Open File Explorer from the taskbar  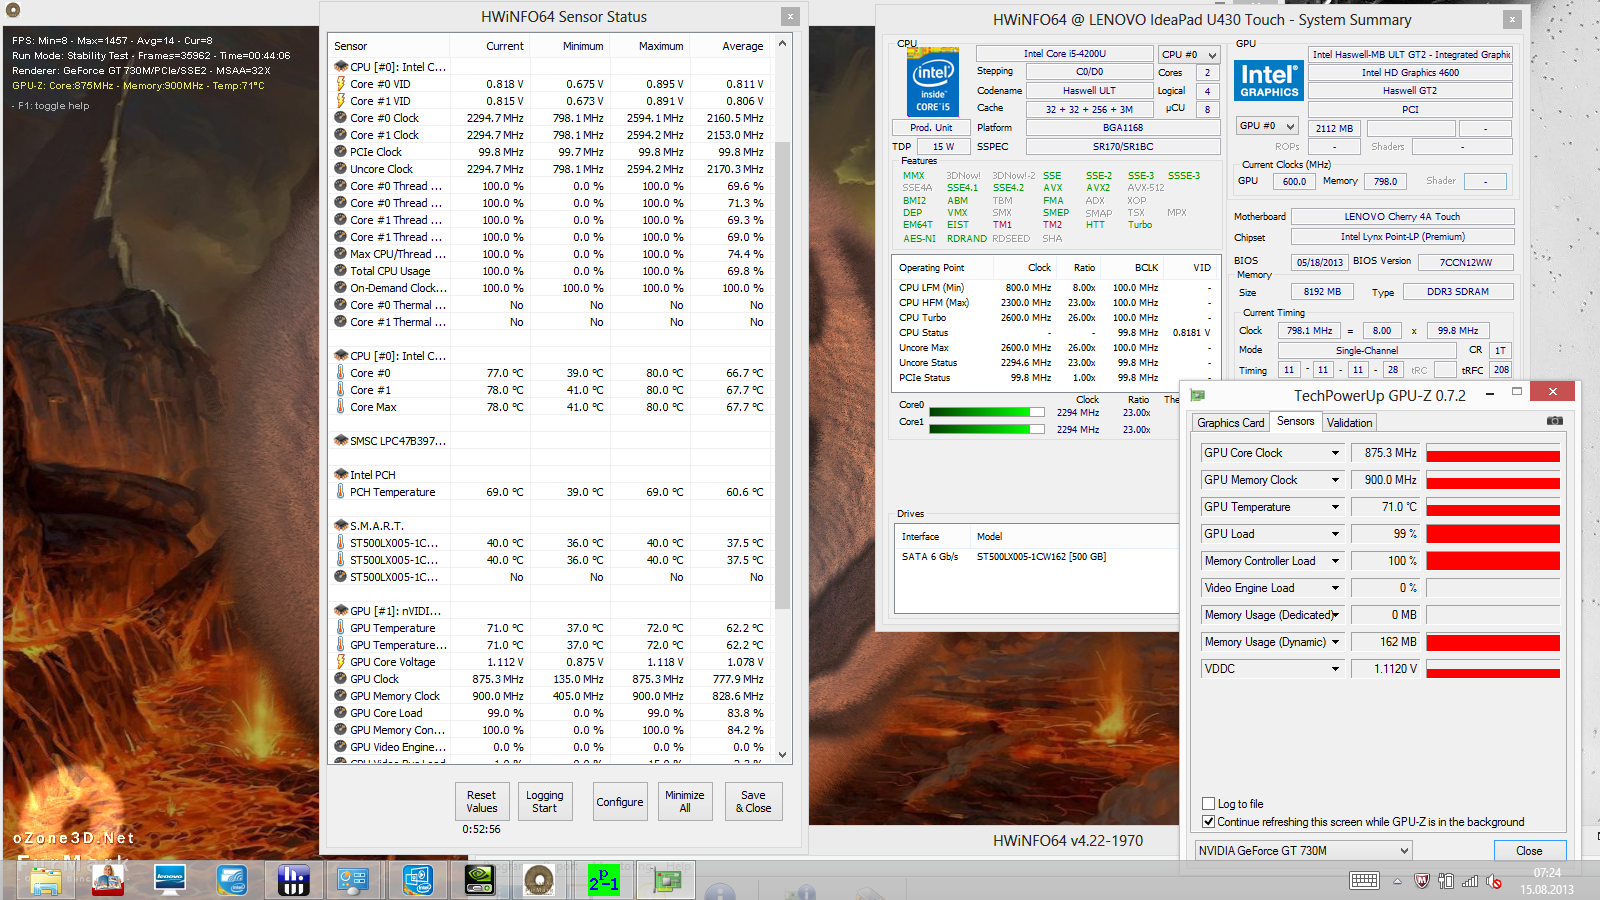pyautogui.click(x=46, y=880)
